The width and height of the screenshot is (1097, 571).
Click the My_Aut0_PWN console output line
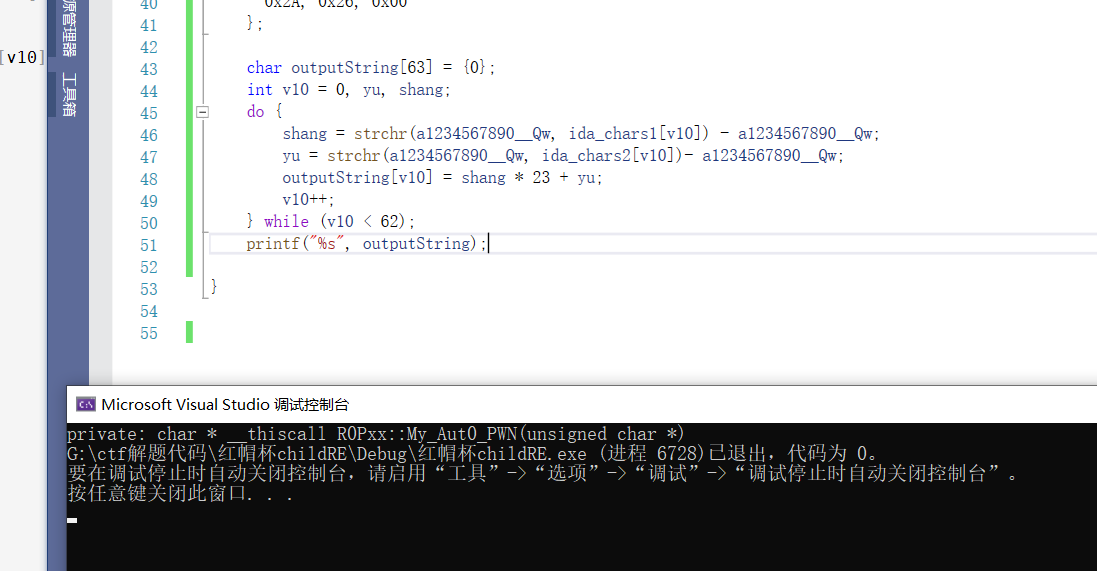tap(375, 434)
